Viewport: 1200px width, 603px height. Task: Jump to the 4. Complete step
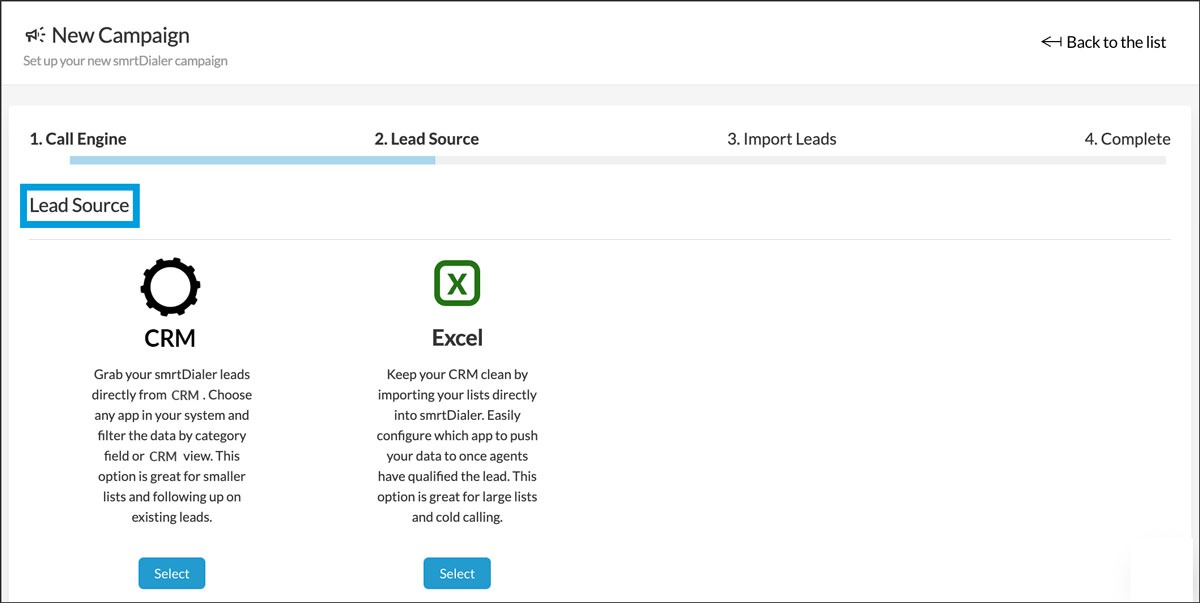click(1126, 139)
